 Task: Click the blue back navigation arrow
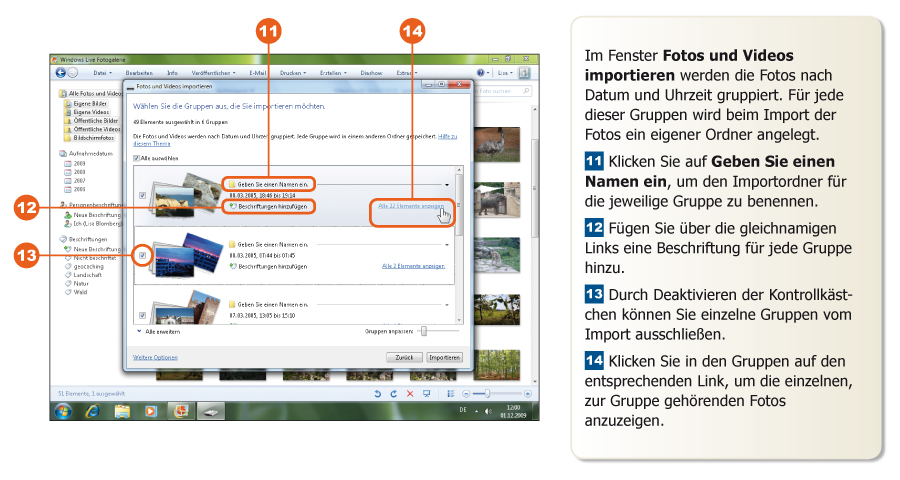pyautogui.click(x=61, y=73)
